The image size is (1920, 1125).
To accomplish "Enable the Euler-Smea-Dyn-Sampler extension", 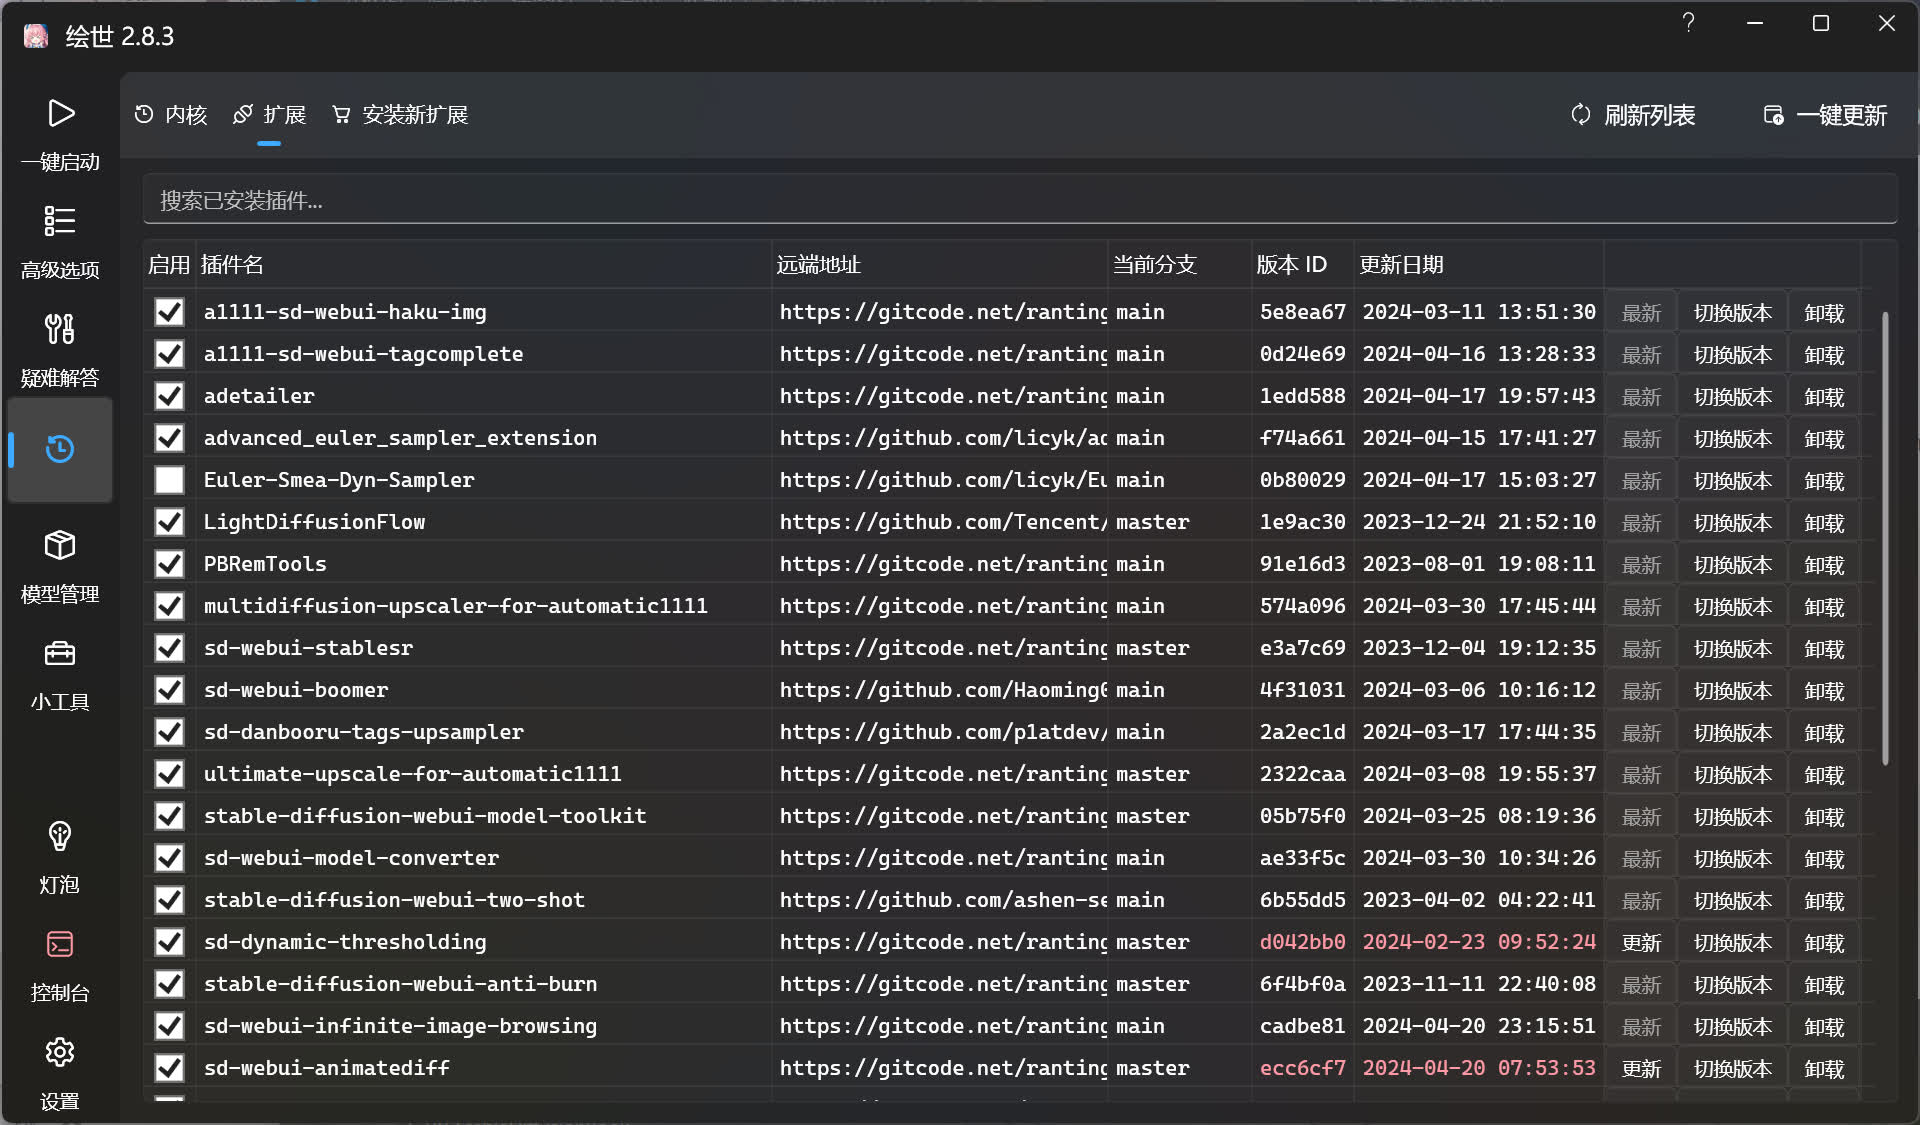I will [169, 479].
